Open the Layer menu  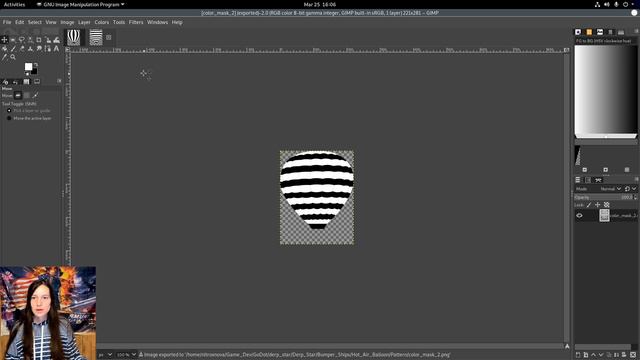click(x=84, y=22)
